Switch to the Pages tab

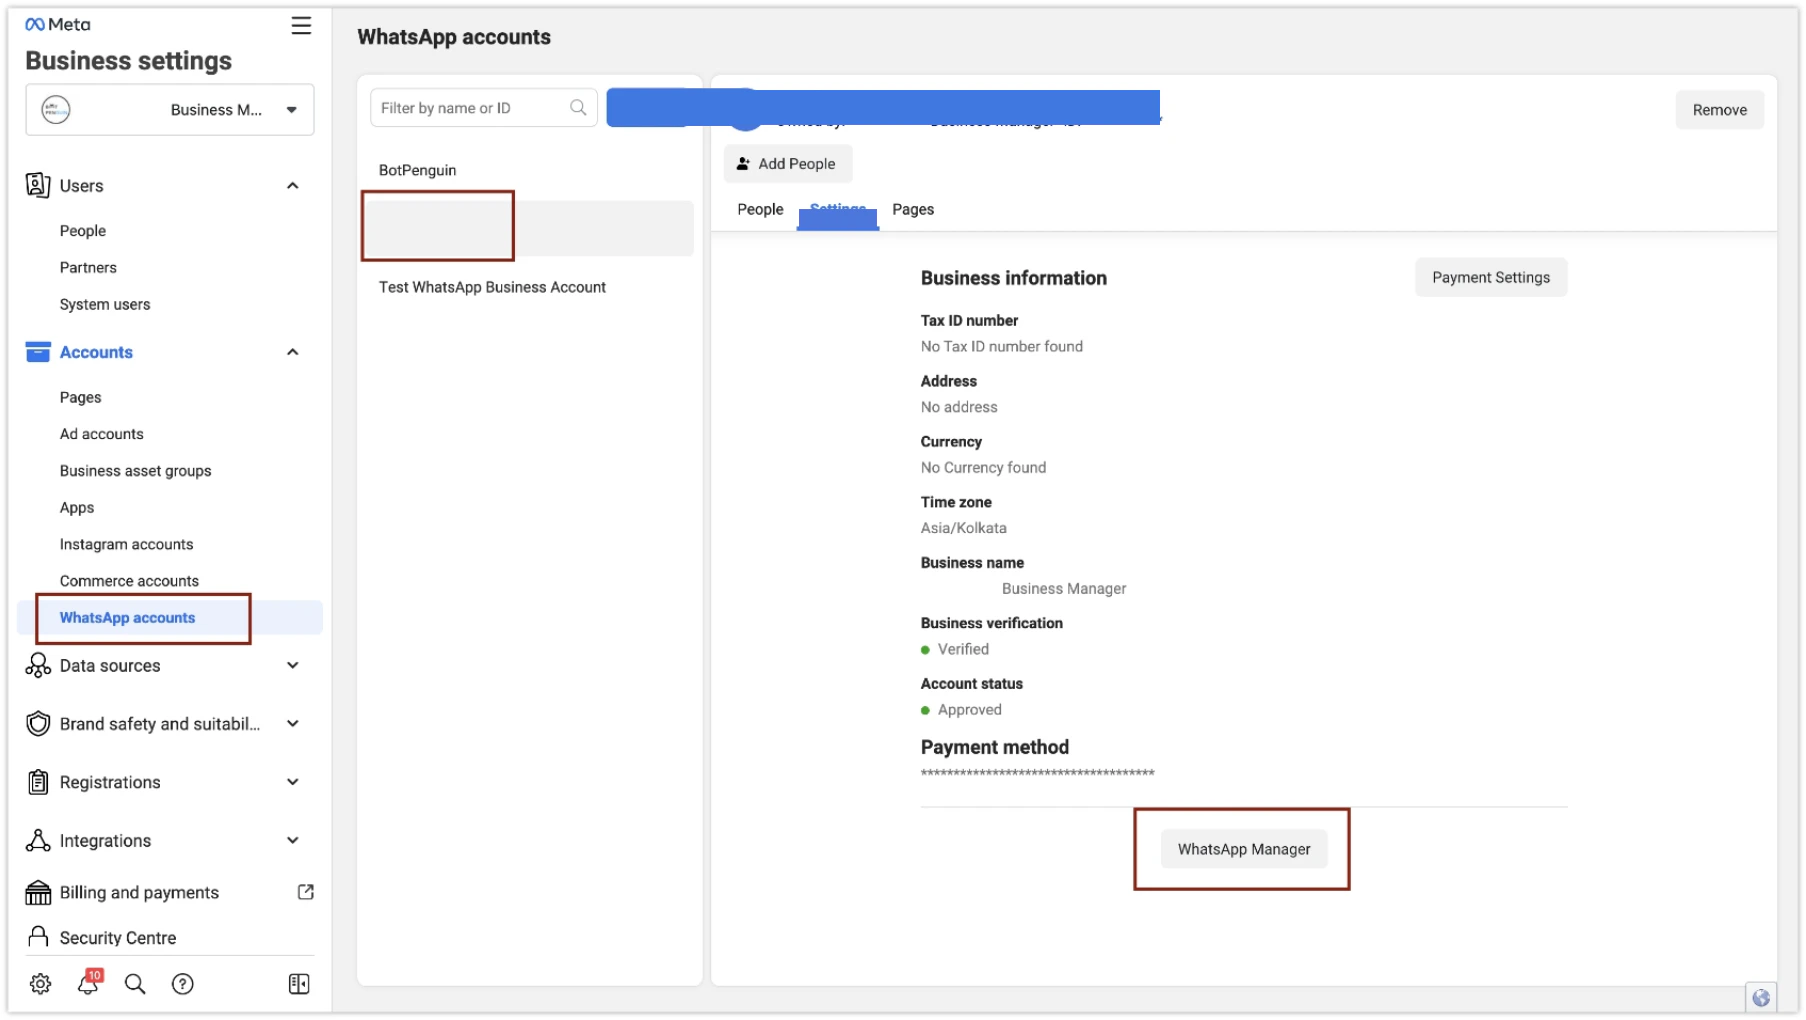tap(913, 209)
